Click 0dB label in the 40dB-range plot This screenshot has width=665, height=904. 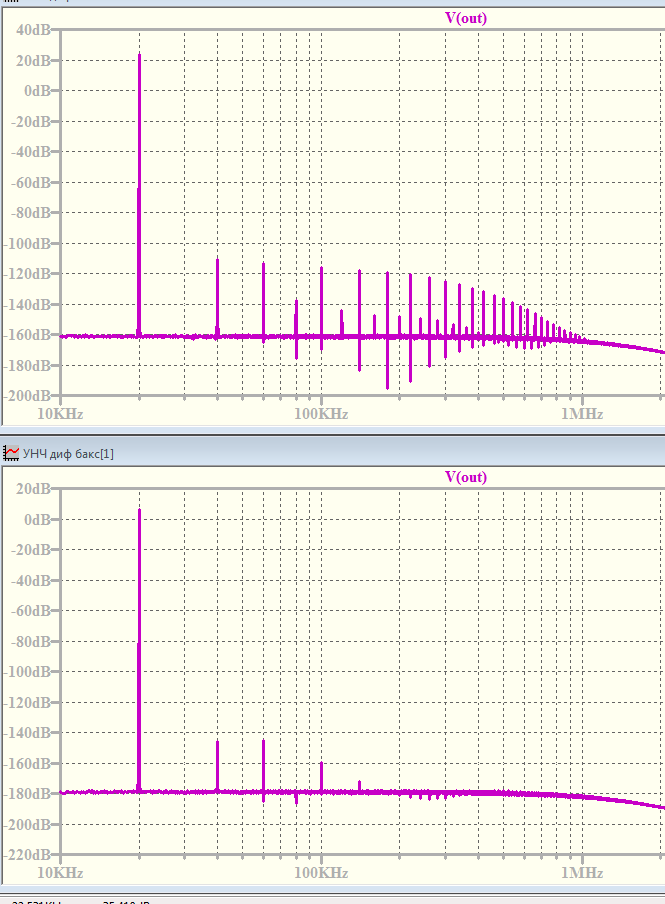click(37, 91)
